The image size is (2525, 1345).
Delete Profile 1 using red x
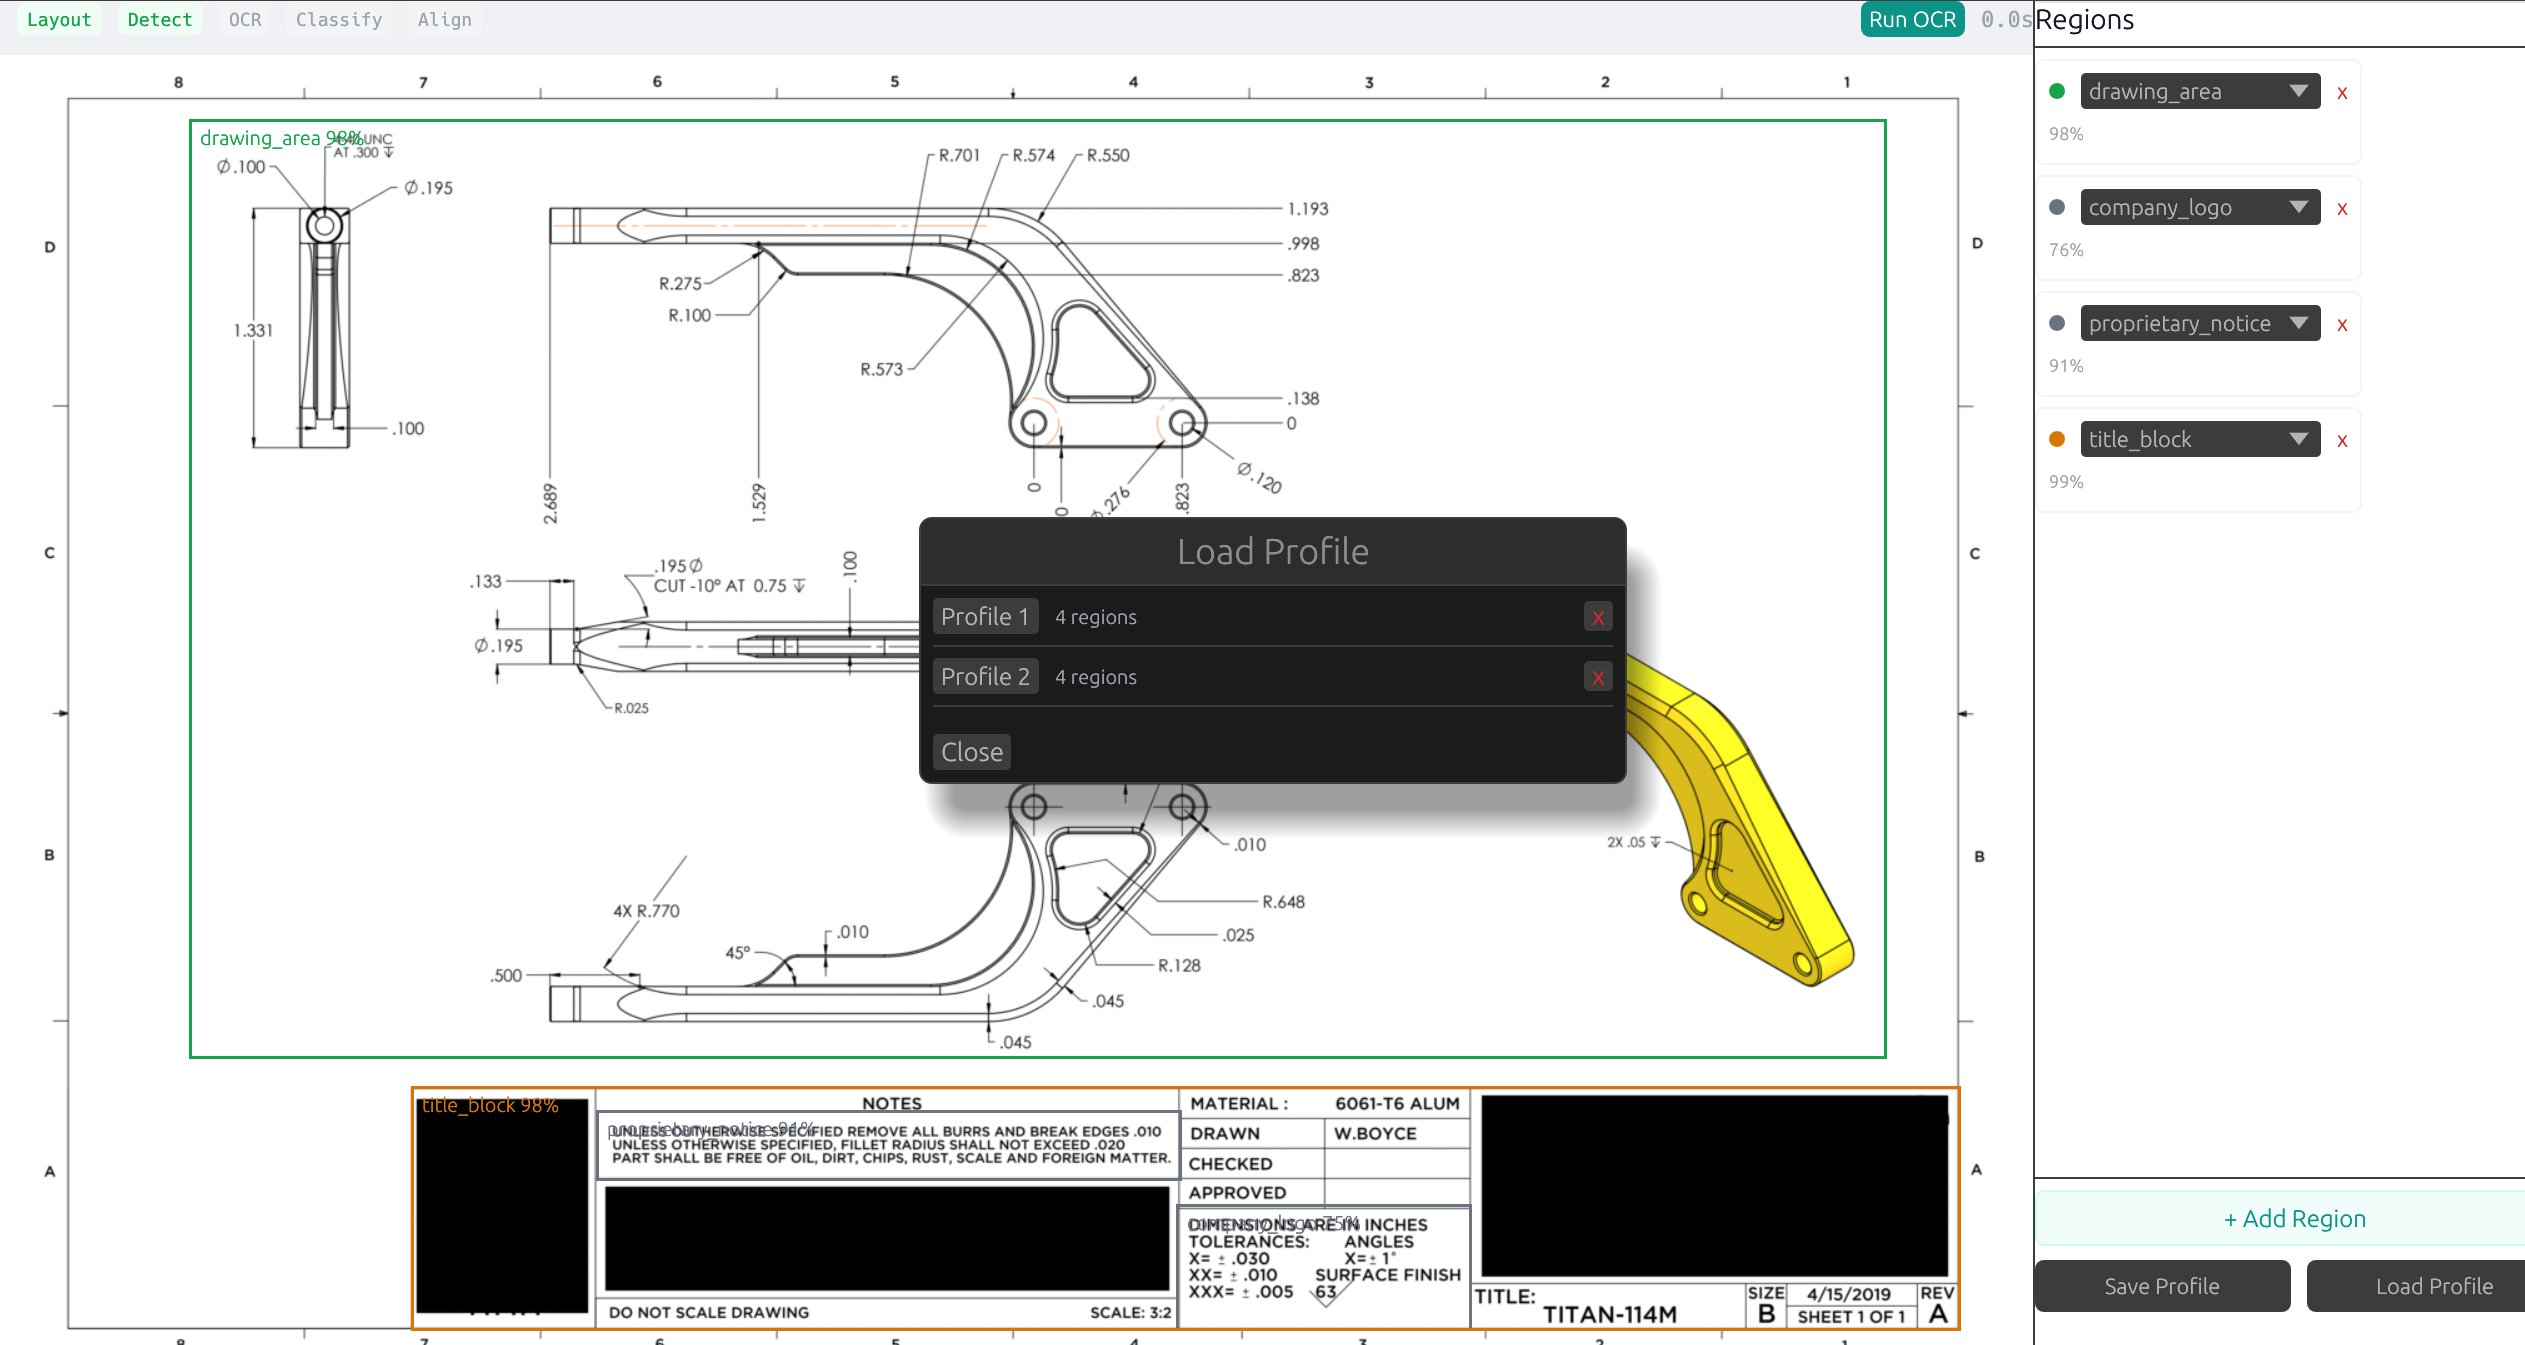tap(1597, 617)
